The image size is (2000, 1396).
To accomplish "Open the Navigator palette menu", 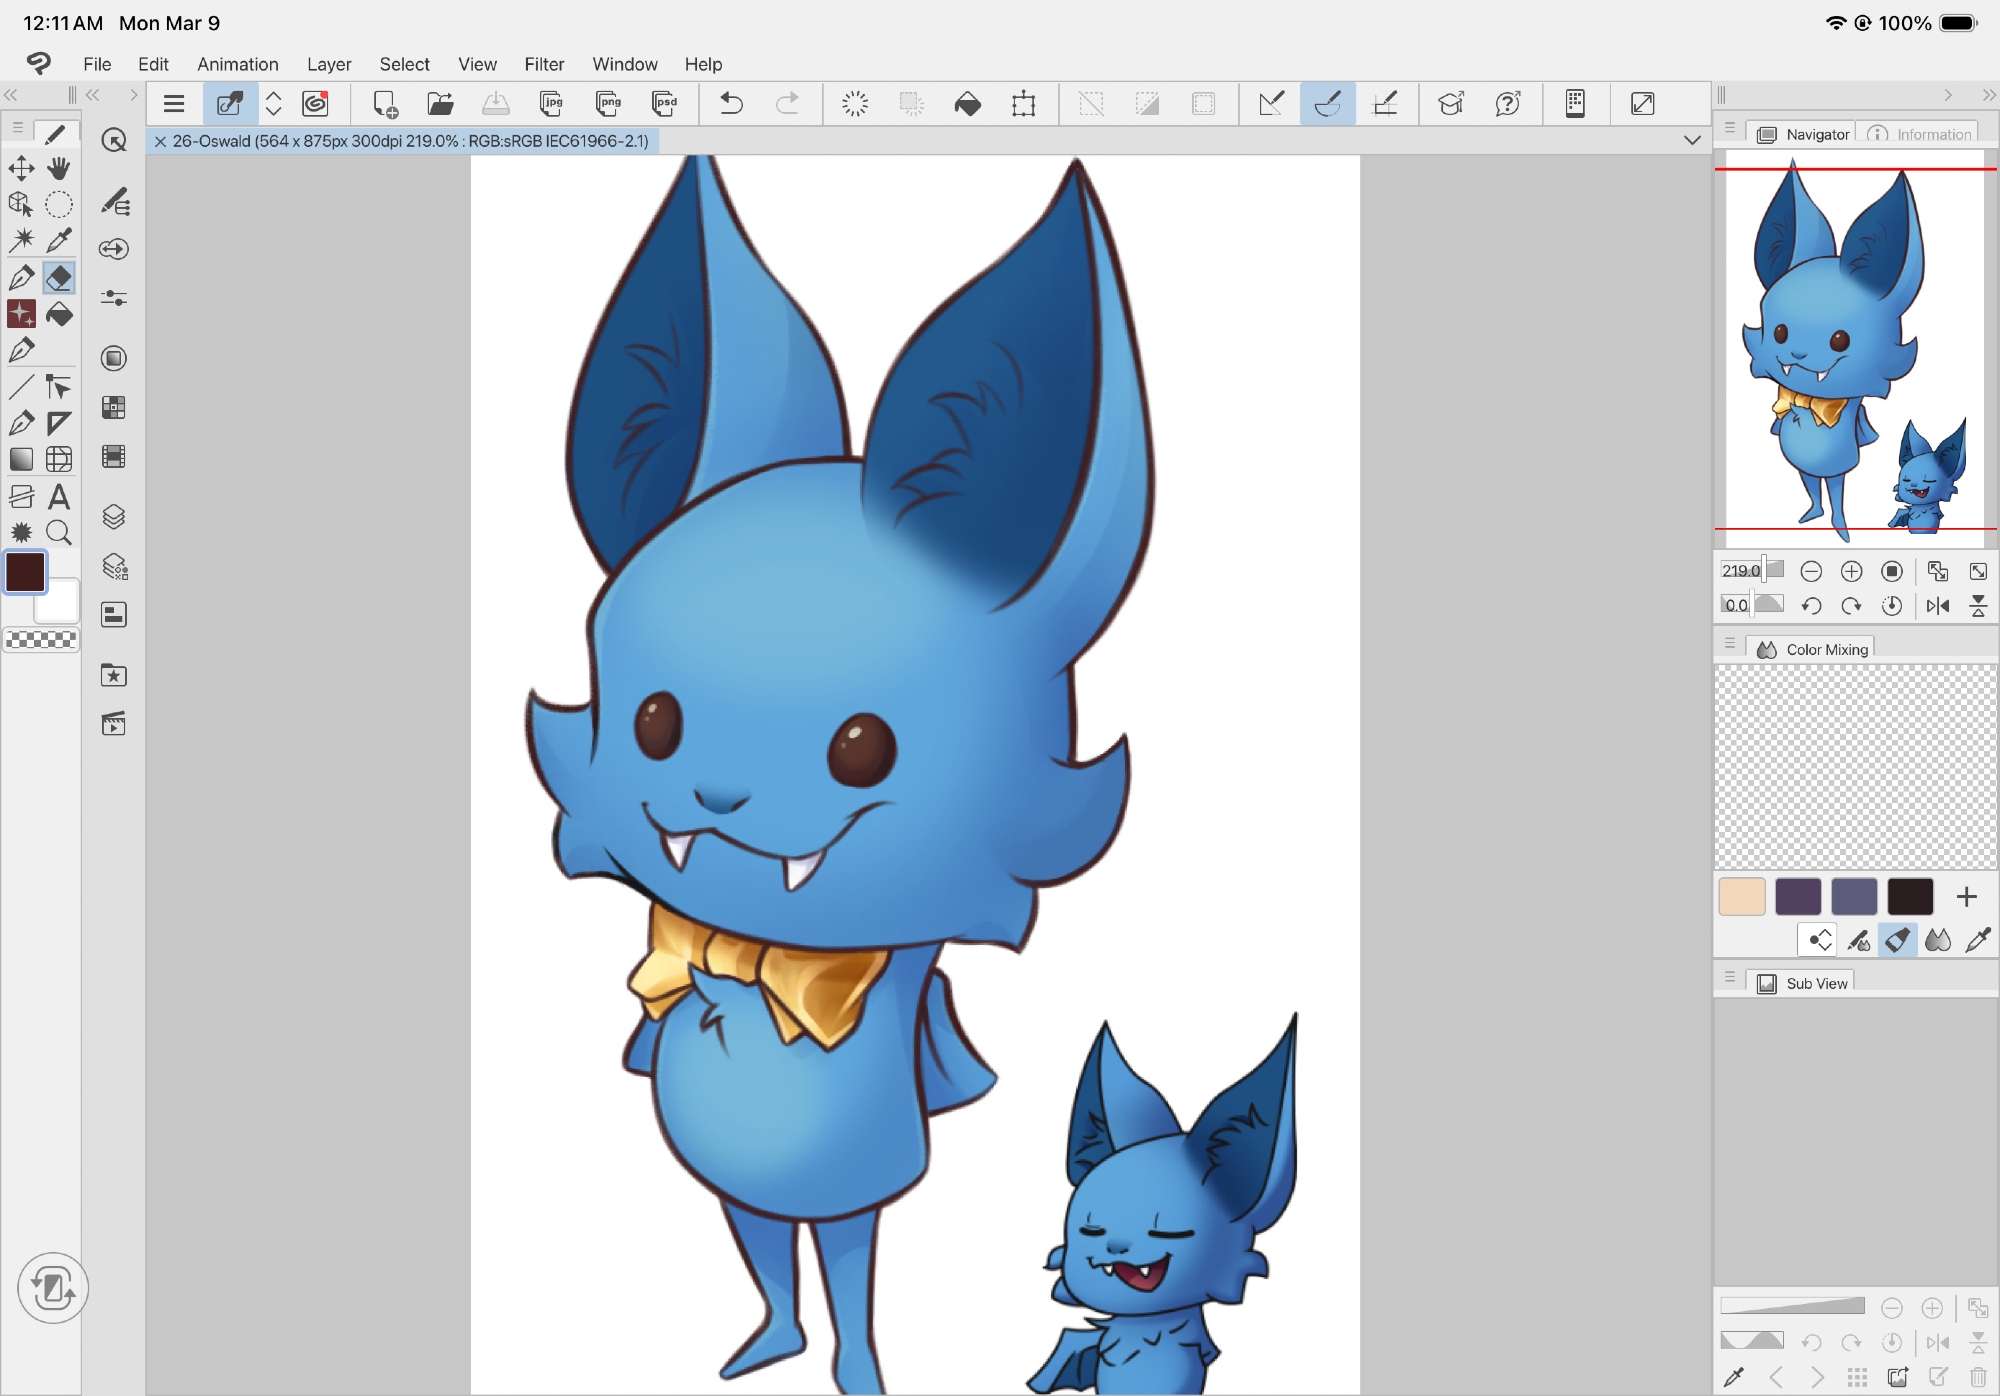I will click(1730, 129).
